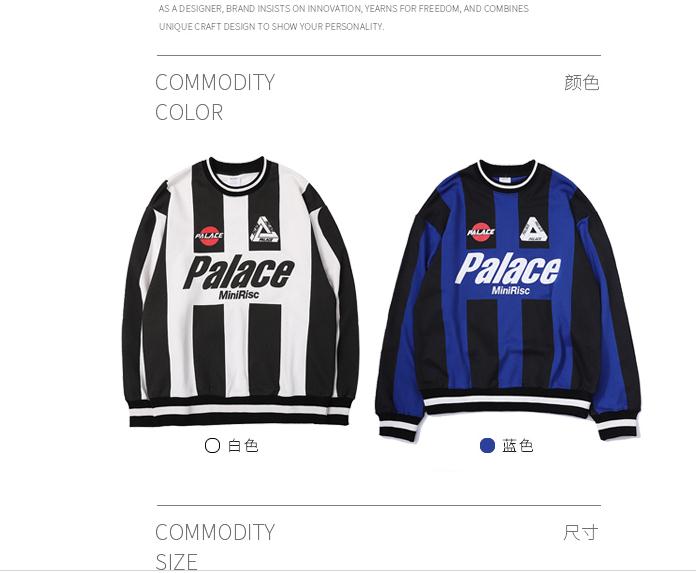Click the large white Palace text on blue sweatshirt
The image size is (696, 573).
(x=508, y=268)
